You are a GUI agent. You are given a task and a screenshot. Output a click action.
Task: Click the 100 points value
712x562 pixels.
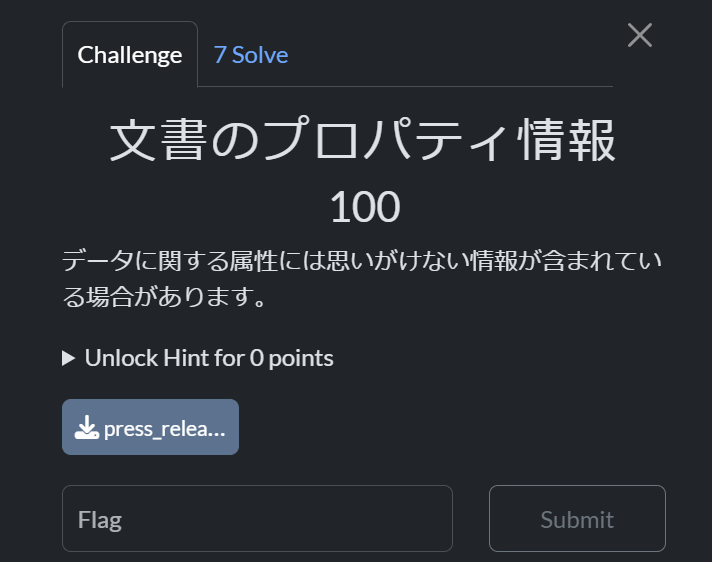pos(365,207)
